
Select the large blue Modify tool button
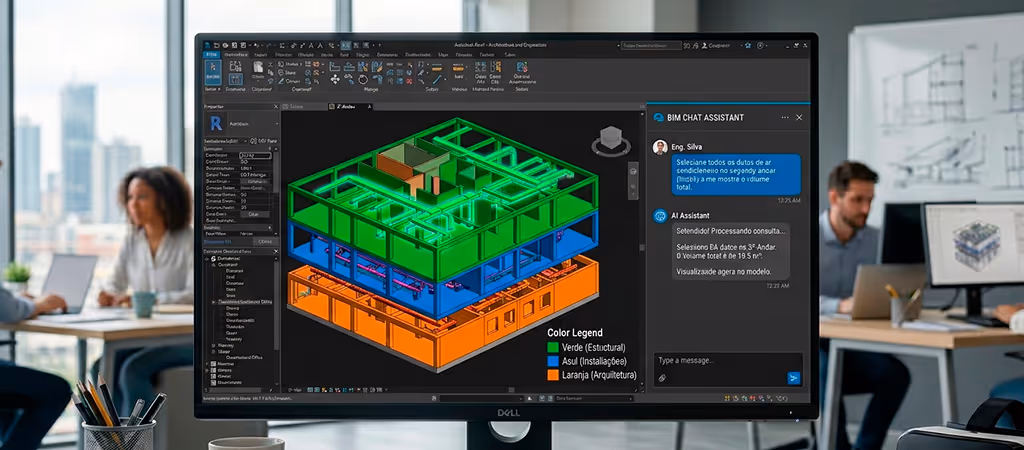(x=214, y=72)
